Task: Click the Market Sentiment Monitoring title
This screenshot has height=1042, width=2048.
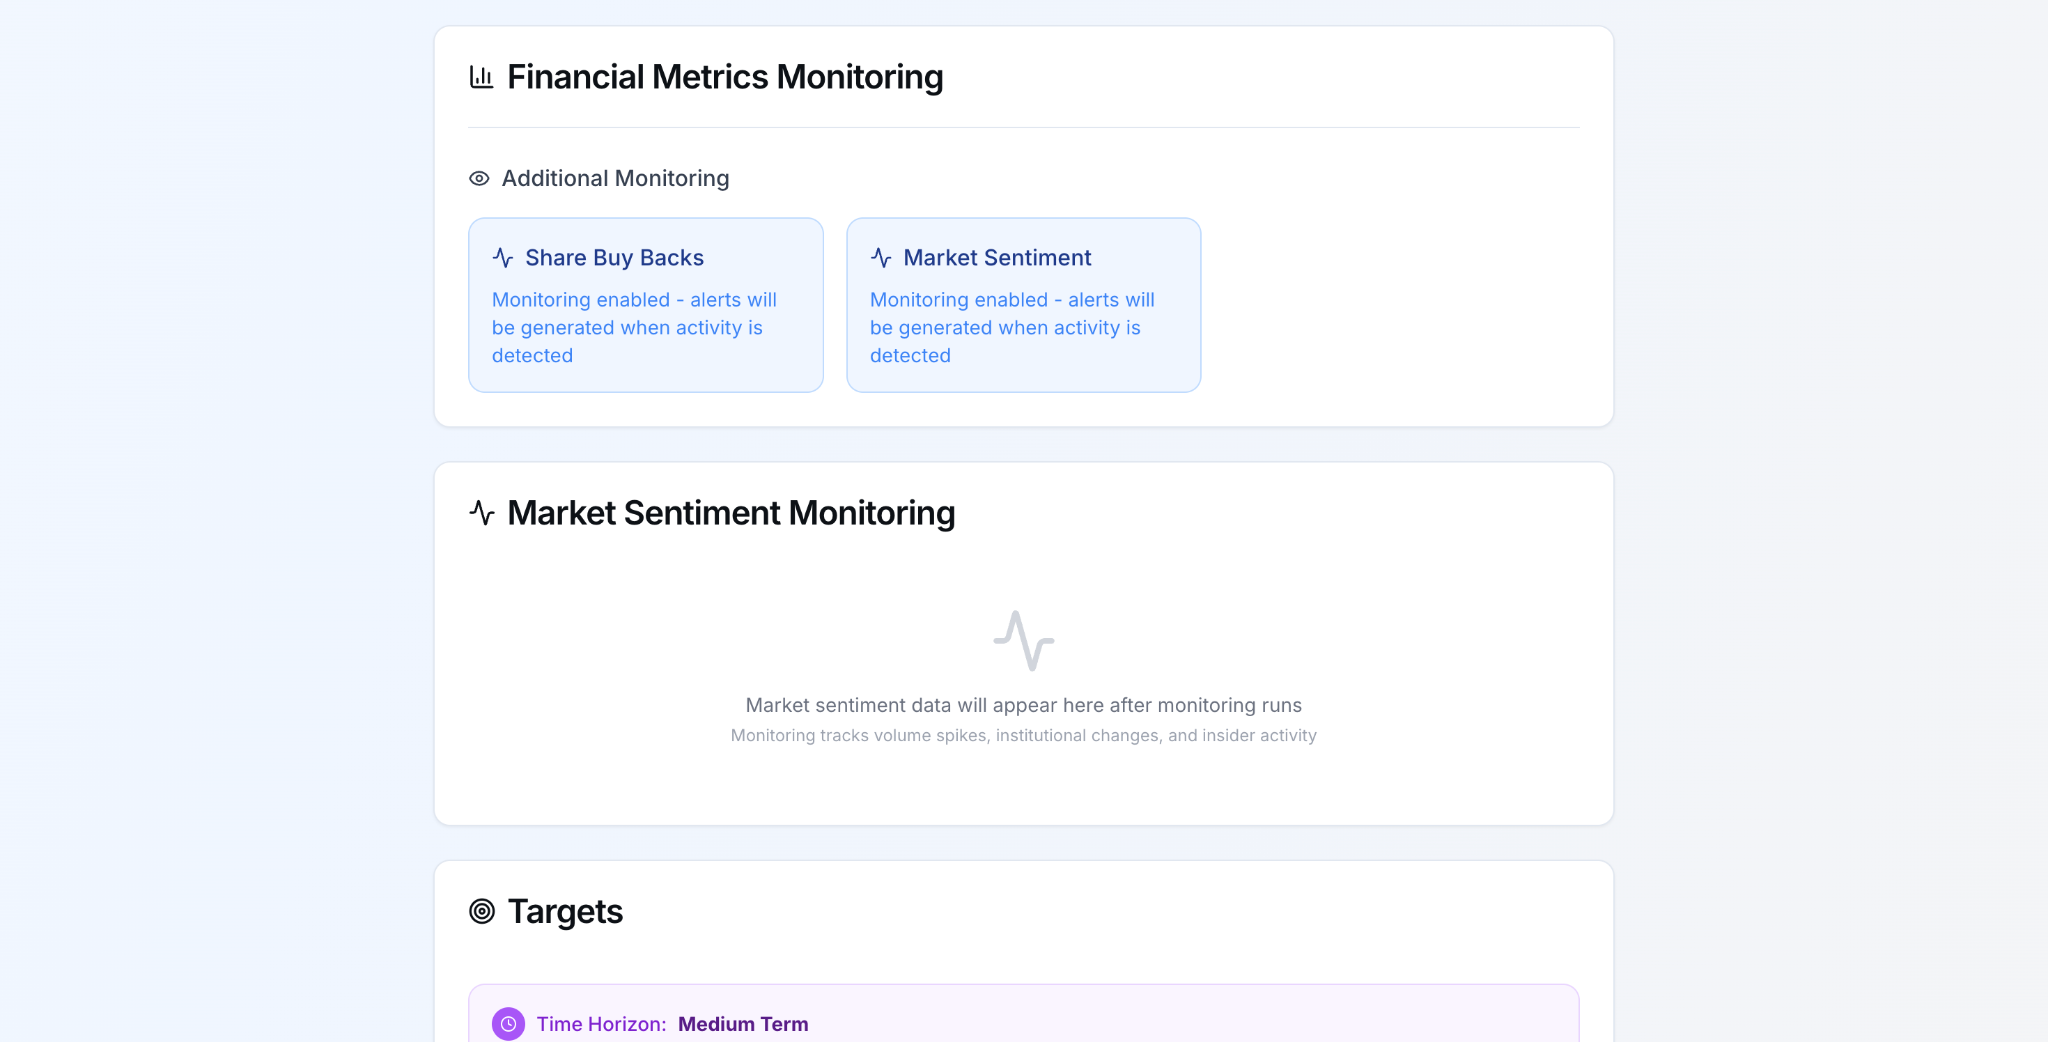Action: click(731, 513)
